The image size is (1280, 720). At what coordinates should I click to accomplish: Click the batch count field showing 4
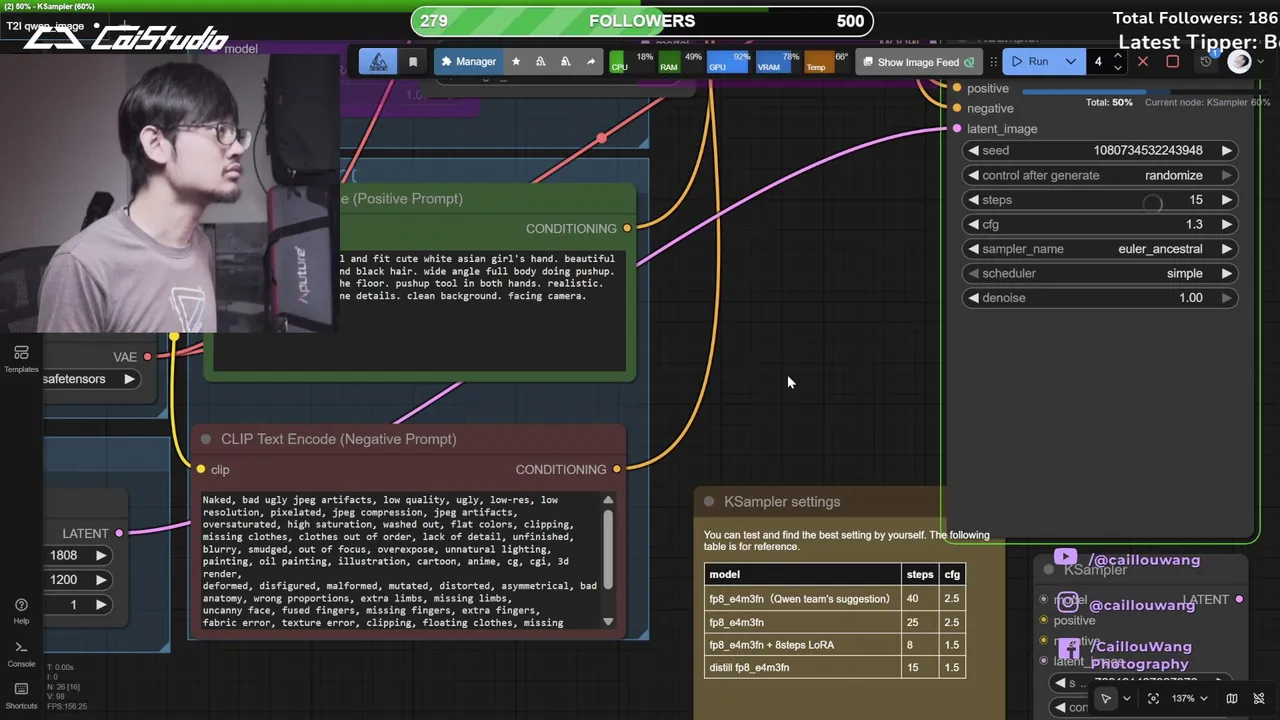point(1098,62)
